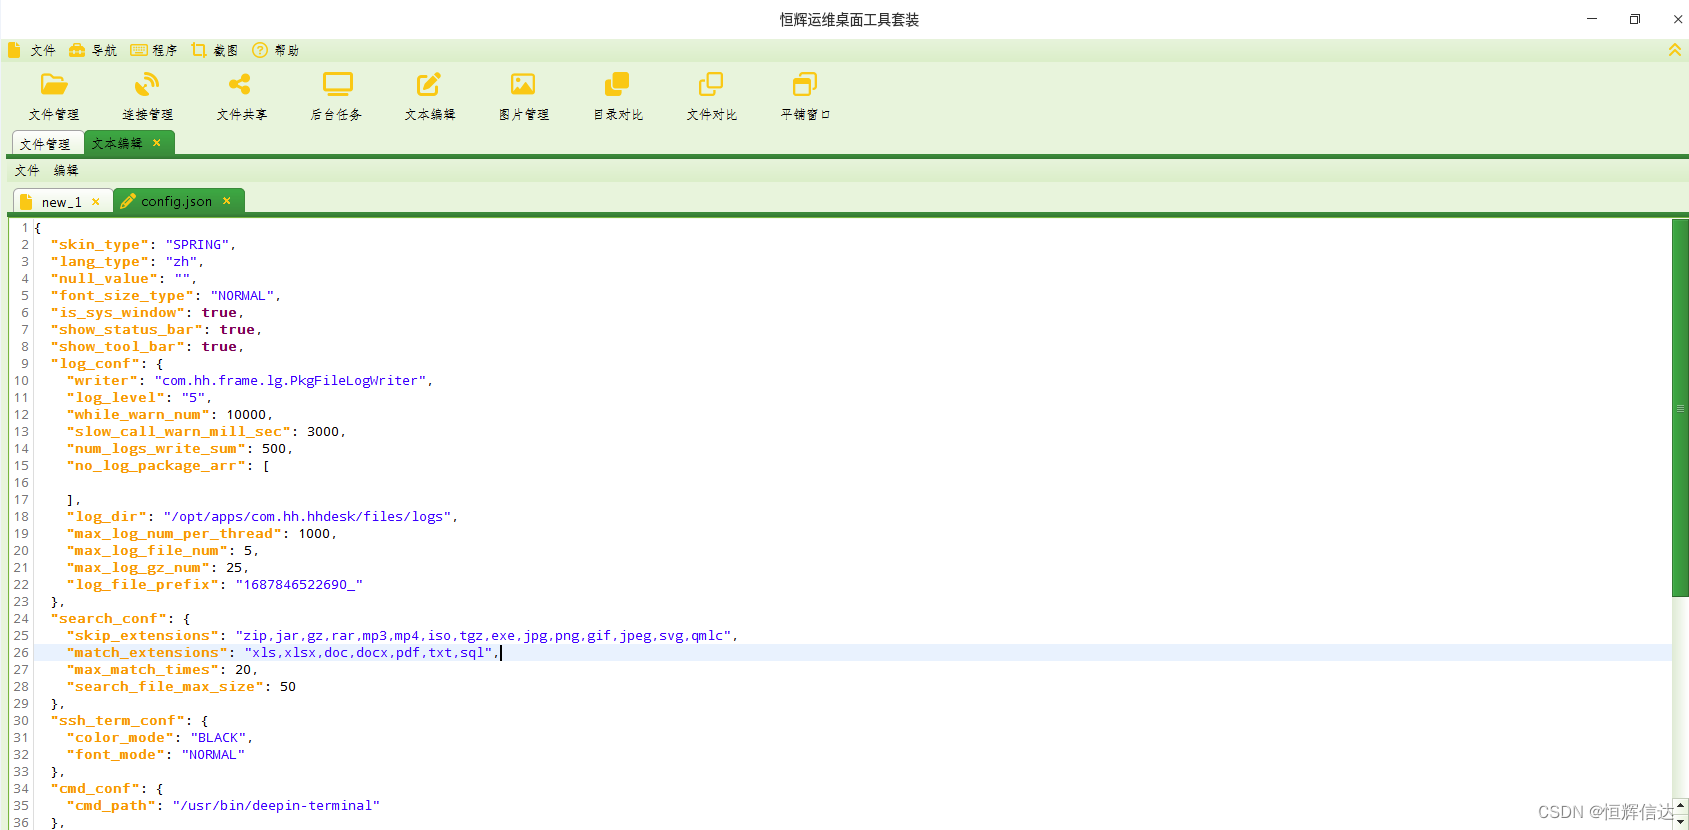Click the "max_log_gz_num" key
1689x830 pixels.
(x=138, y=568)
